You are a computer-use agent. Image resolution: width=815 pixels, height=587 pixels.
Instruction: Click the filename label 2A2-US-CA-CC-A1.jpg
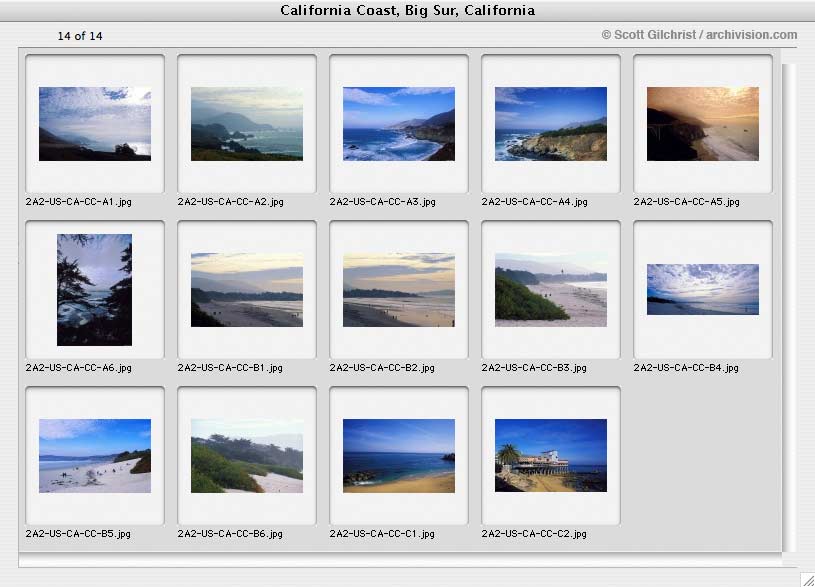78,202
